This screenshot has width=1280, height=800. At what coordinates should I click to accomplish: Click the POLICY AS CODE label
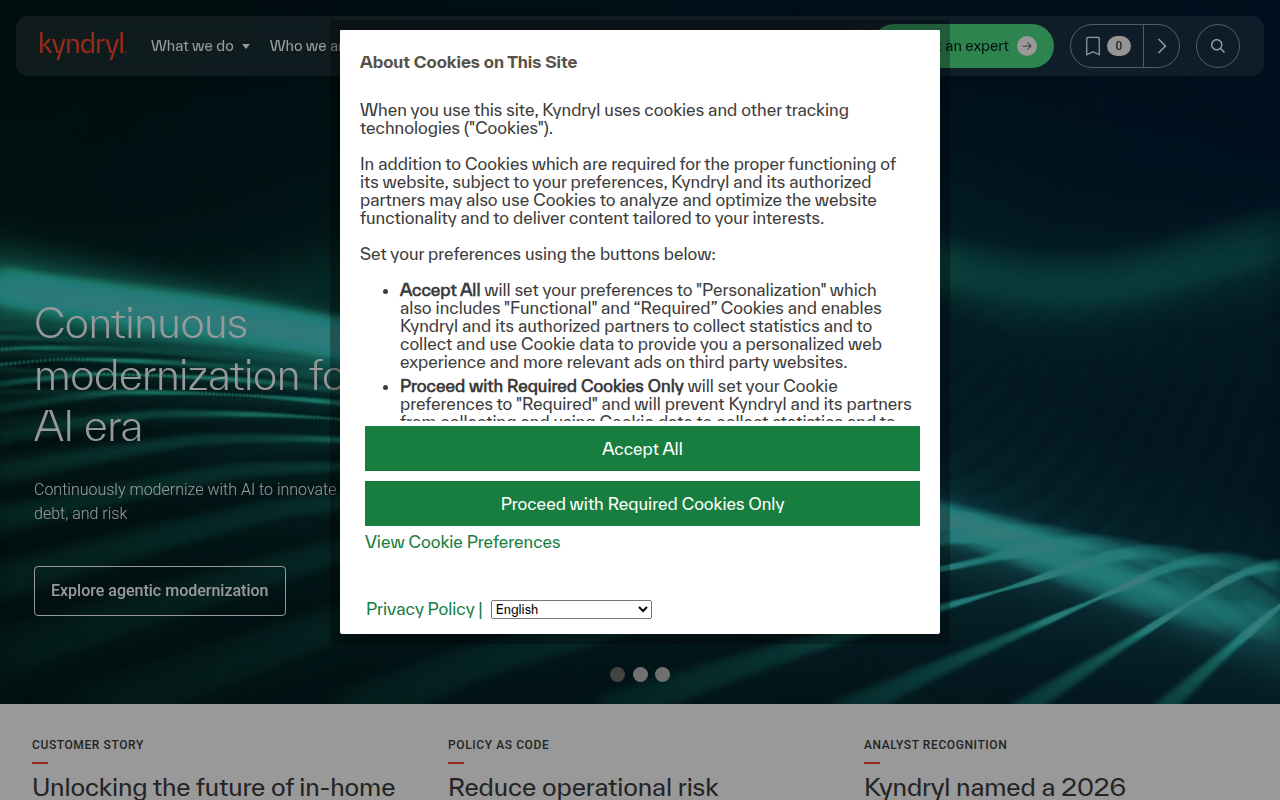(498, 745)
